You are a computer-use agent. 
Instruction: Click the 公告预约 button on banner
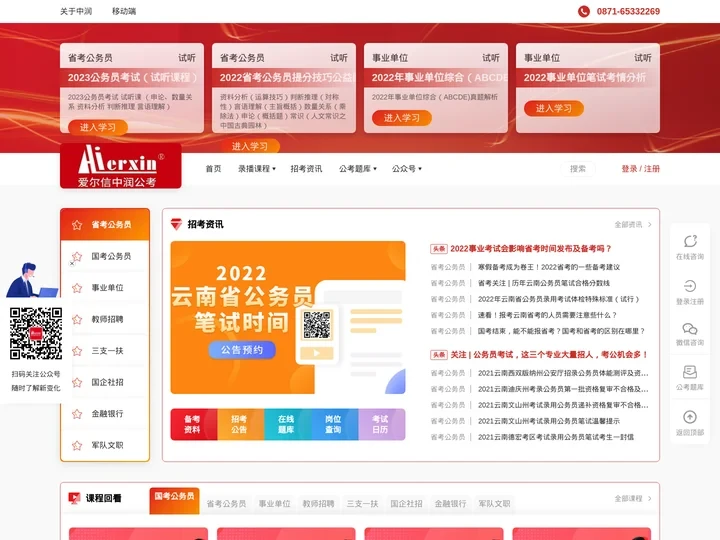coord(242,350)
